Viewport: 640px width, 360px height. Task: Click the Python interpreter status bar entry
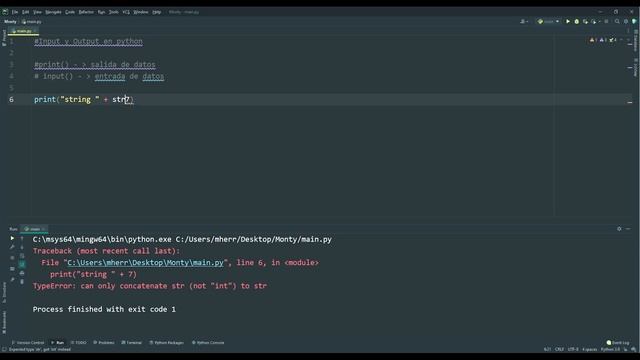[x=610, y=349]
